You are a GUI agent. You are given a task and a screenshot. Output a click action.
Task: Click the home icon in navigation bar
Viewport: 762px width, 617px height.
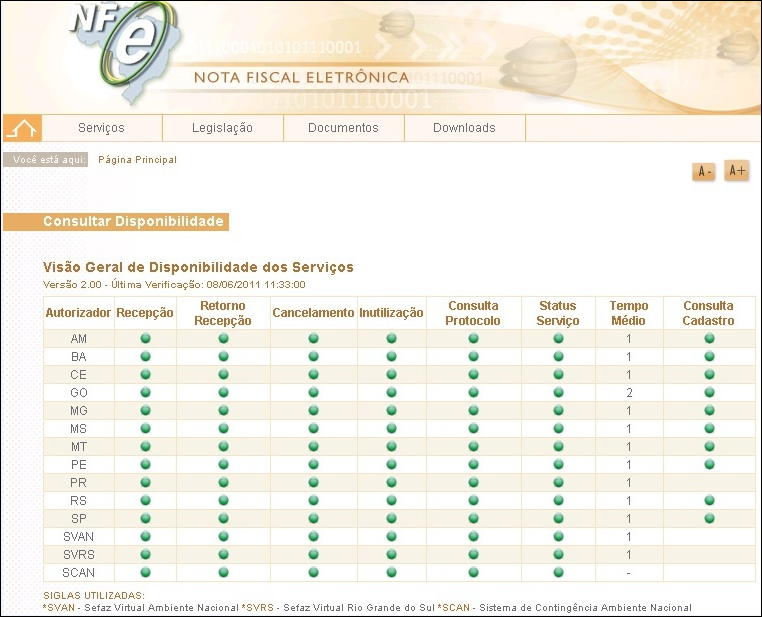[22, 128]
